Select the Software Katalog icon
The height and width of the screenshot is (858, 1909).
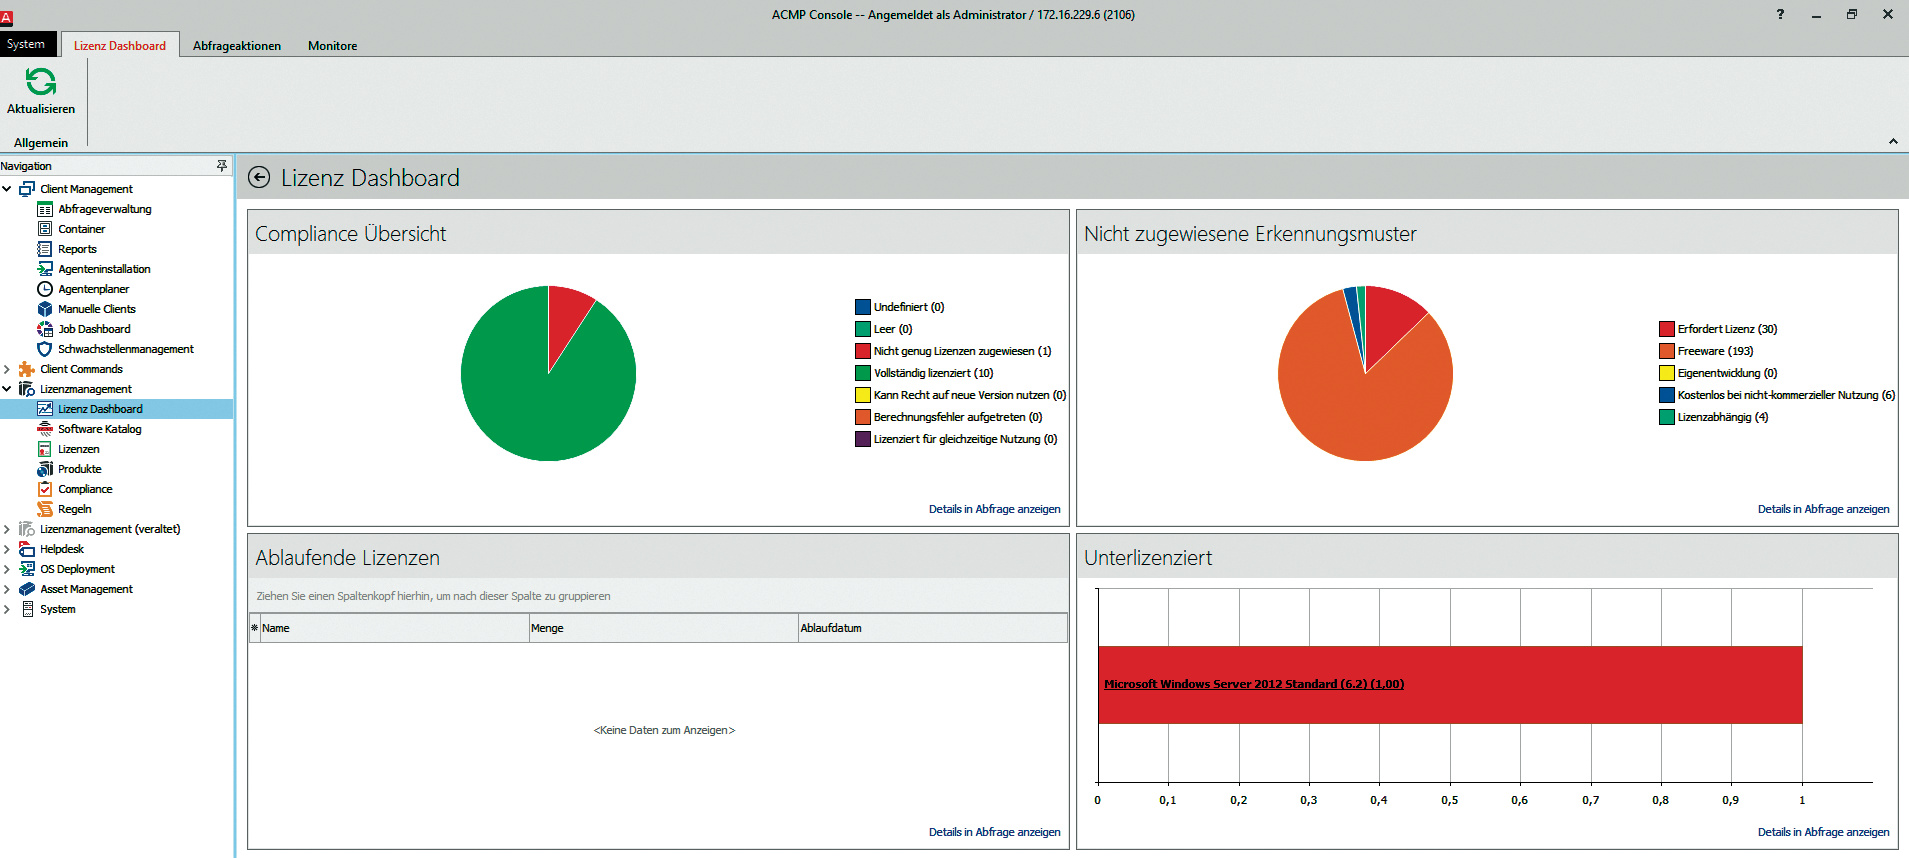[45, 429]
